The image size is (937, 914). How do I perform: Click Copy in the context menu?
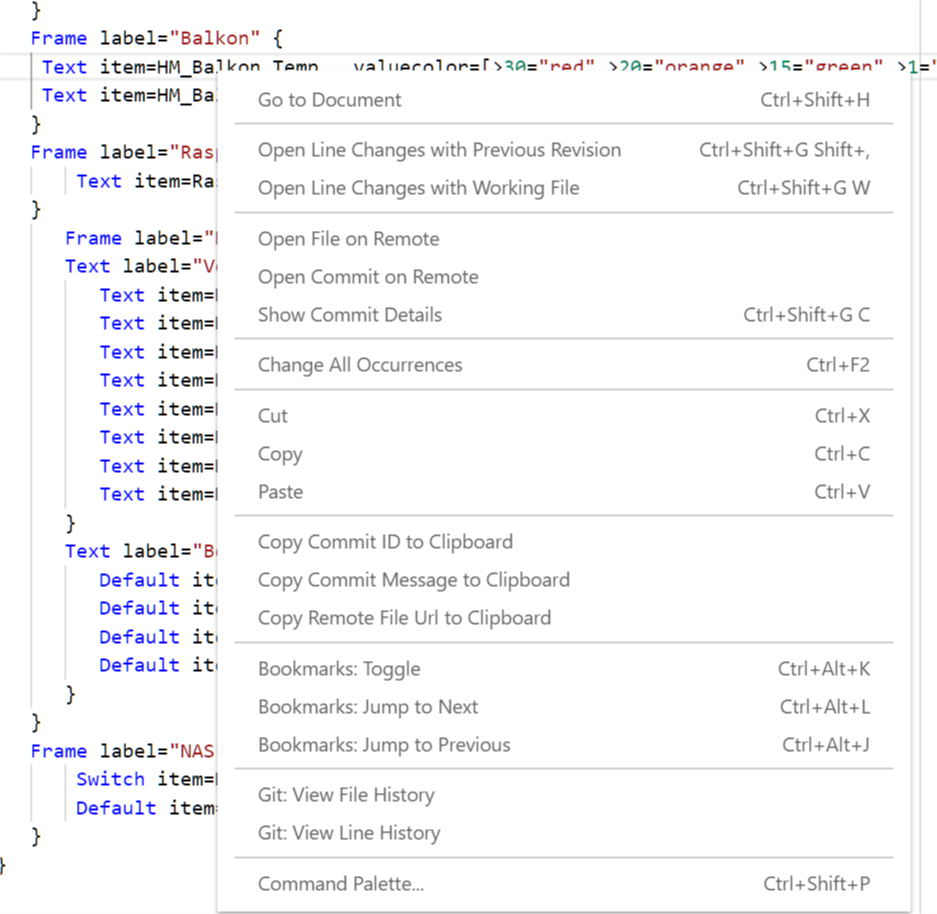280,454
